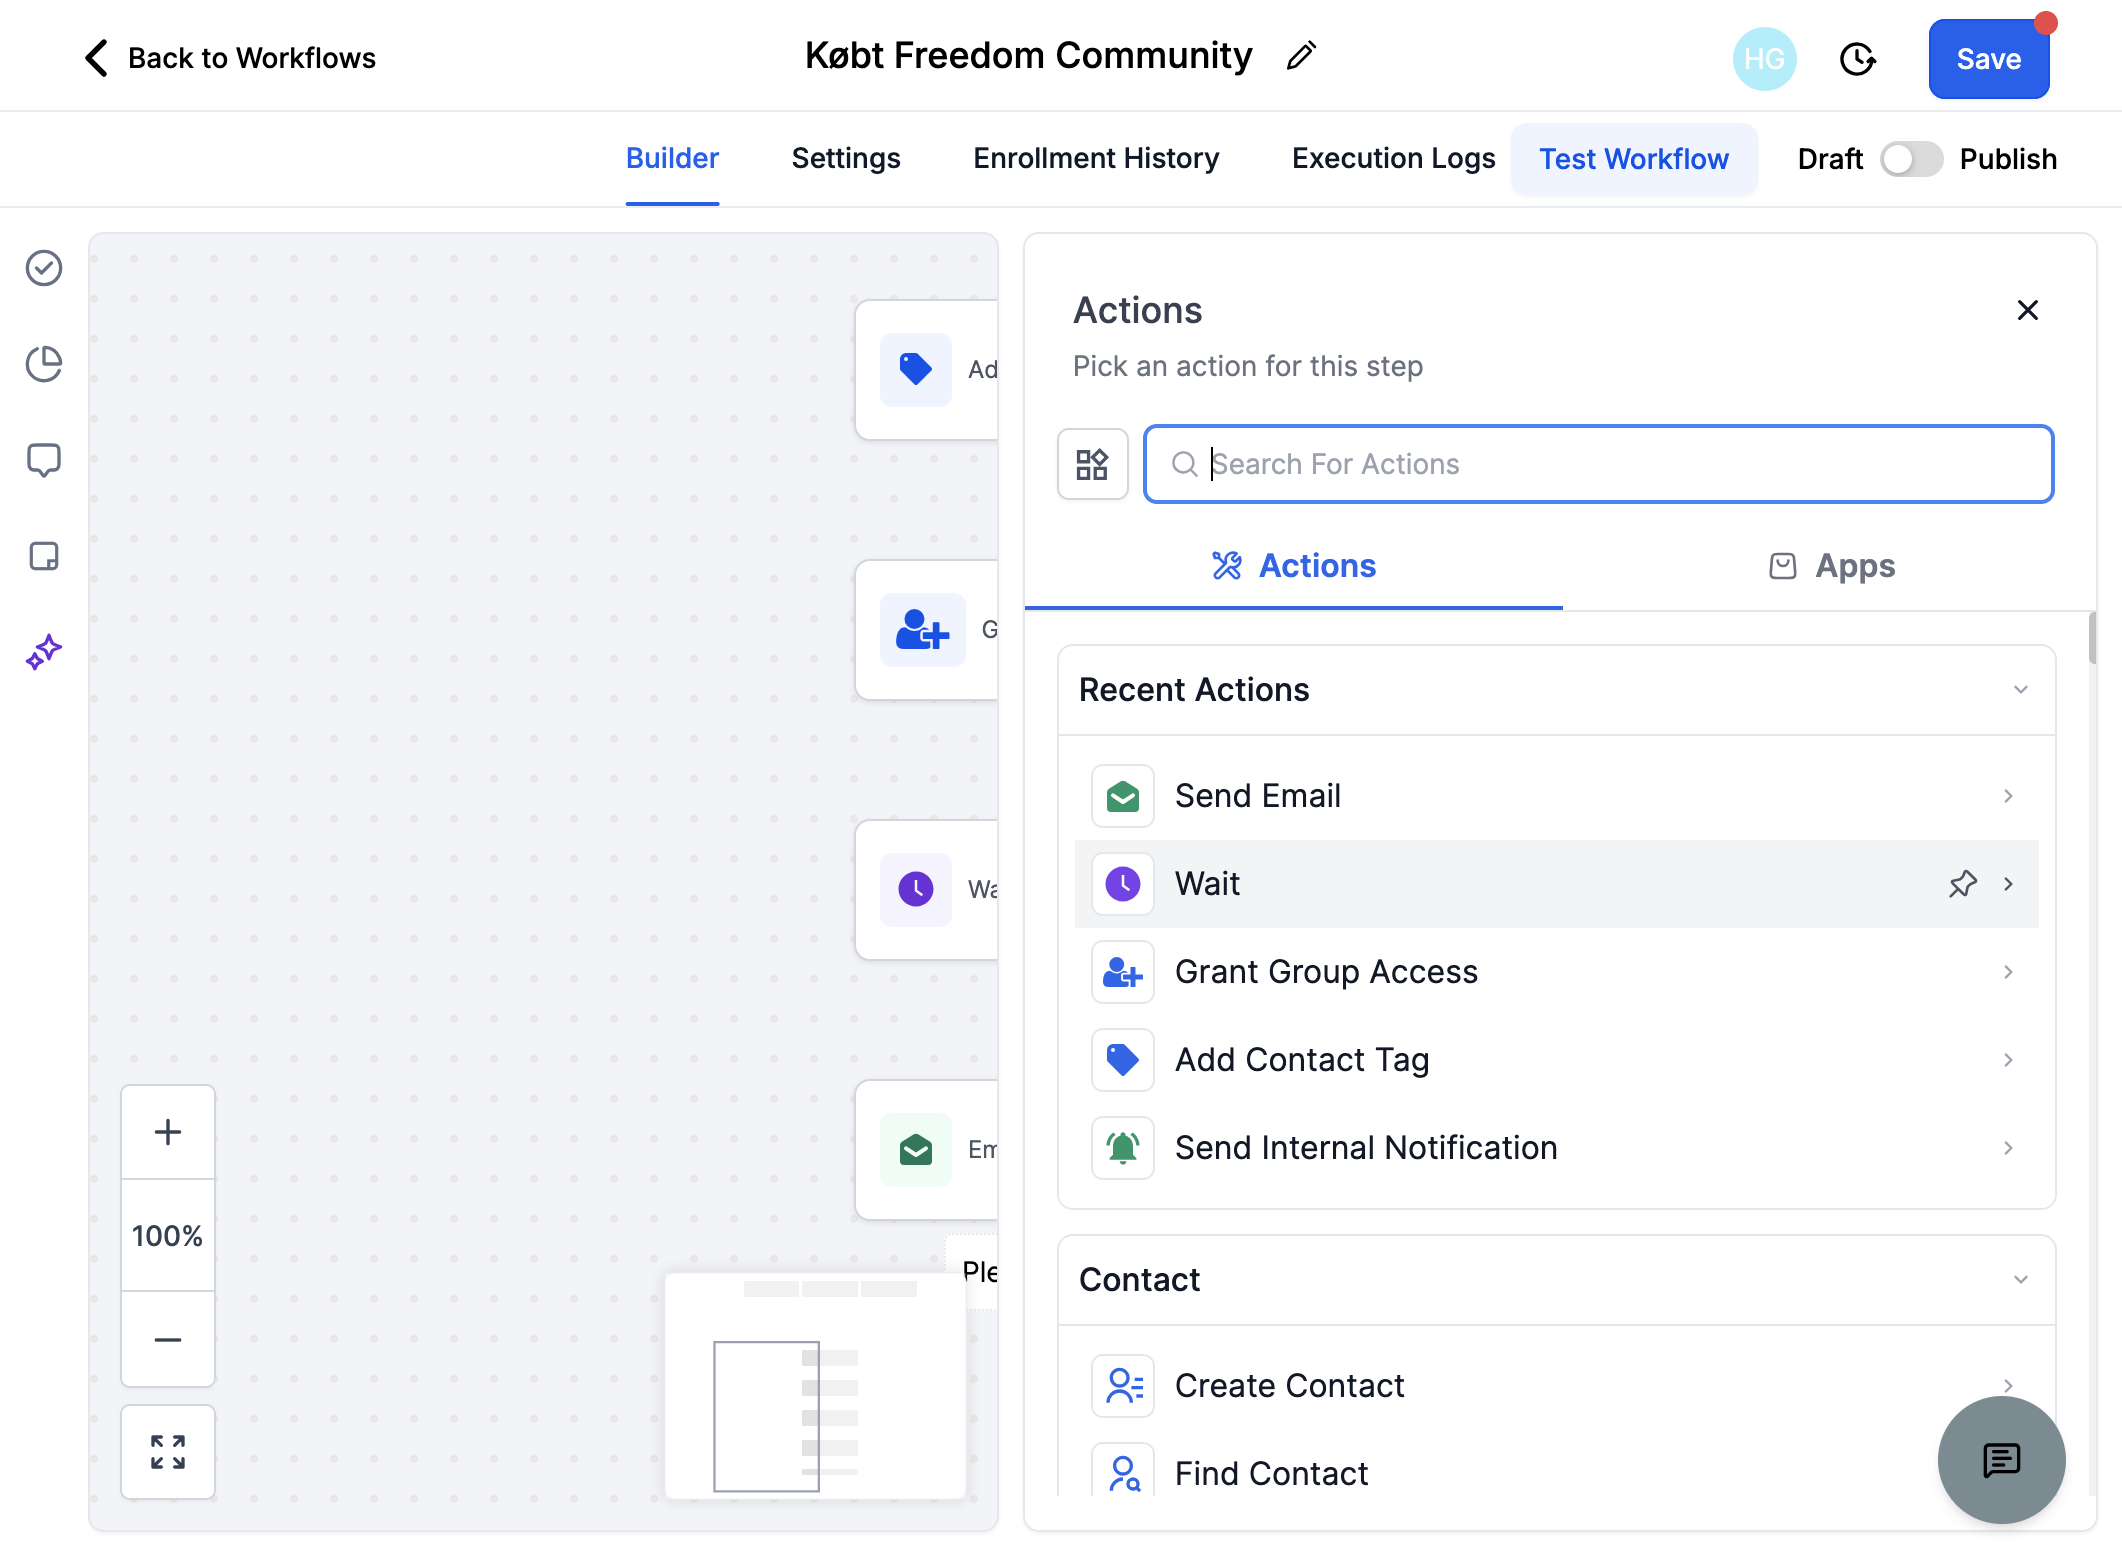Expand the Grant Group Access chevron

coord(2008,972)
